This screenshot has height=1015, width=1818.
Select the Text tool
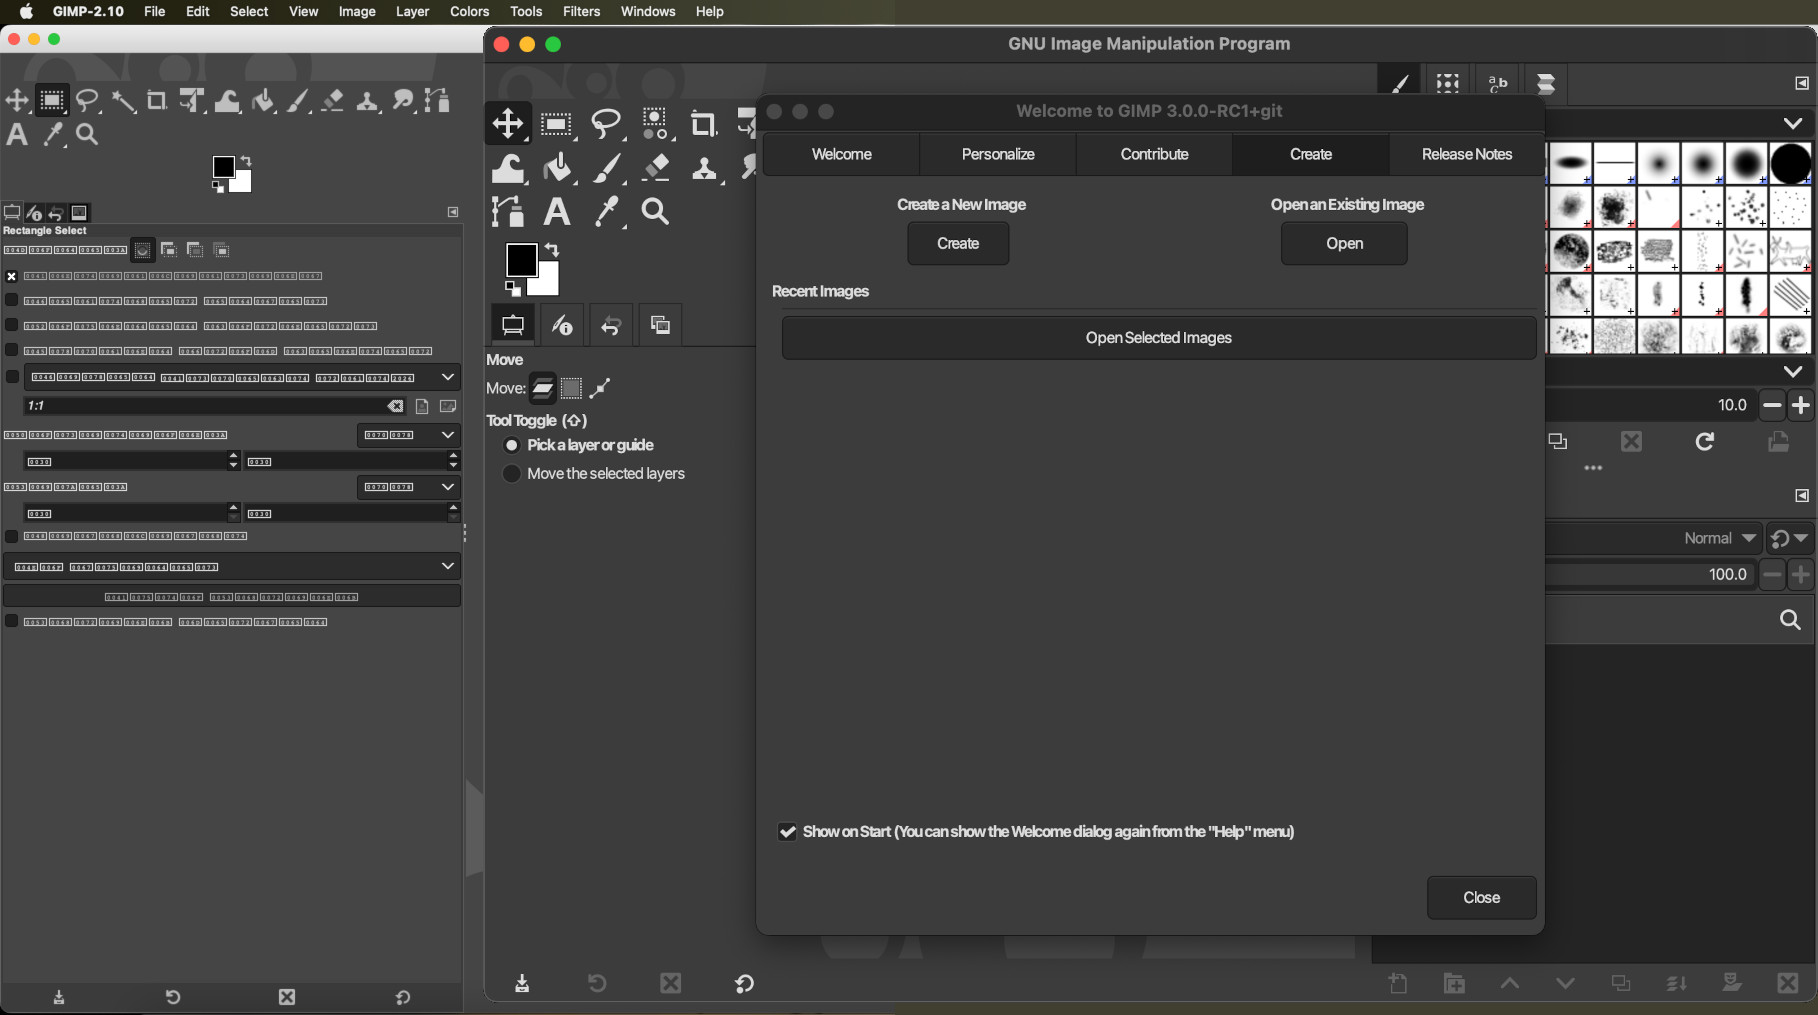[x=556, y=211]
